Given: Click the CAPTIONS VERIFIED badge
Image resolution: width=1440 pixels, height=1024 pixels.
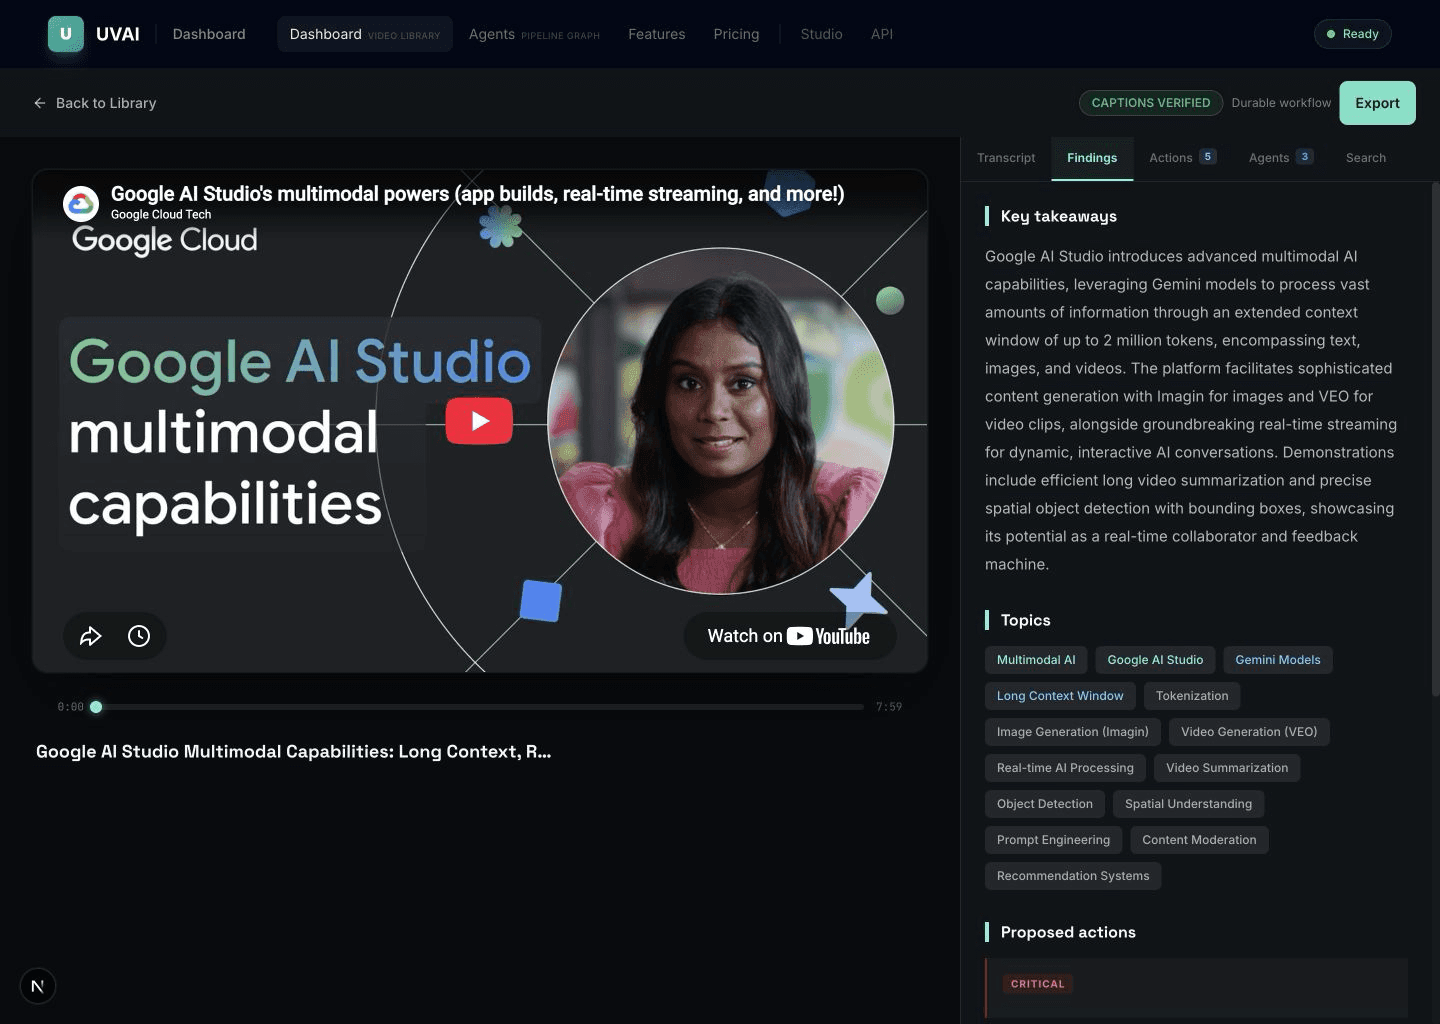Looking at the screenshot, I should point(1151,103).
